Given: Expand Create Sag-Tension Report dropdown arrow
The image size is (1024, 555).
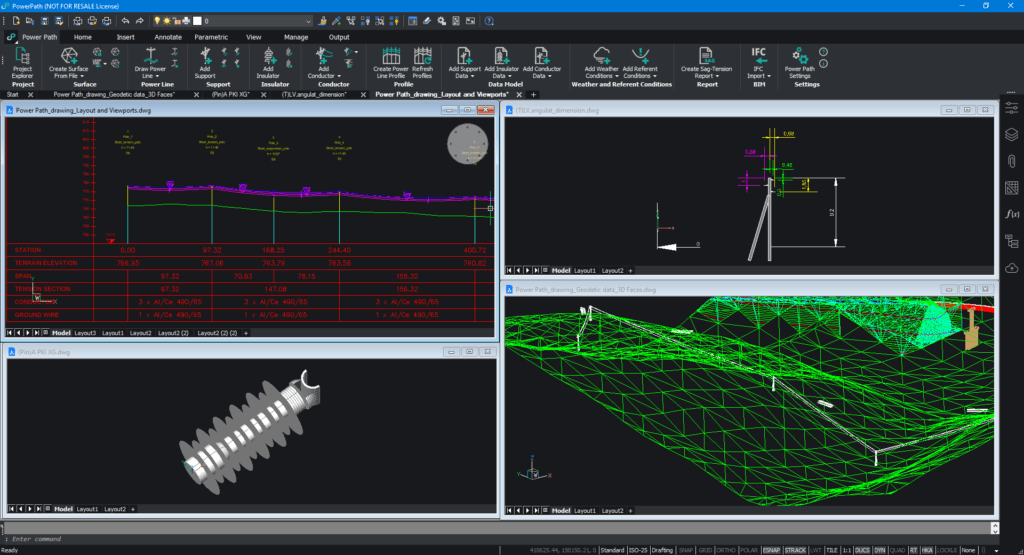Looking at the screenshot, I should (718, 76).
